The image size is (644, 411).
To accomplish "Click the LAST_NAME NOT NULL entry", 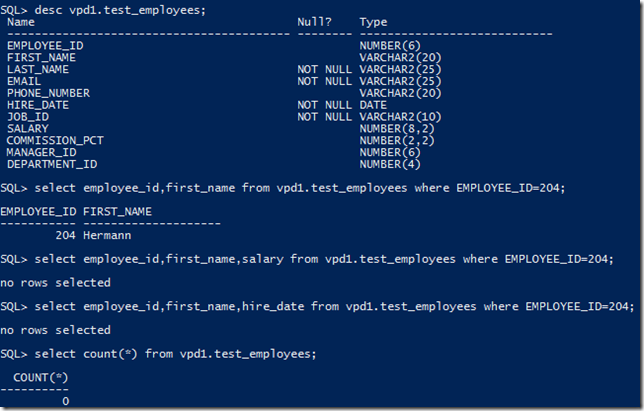I will [x=324, y=69].
